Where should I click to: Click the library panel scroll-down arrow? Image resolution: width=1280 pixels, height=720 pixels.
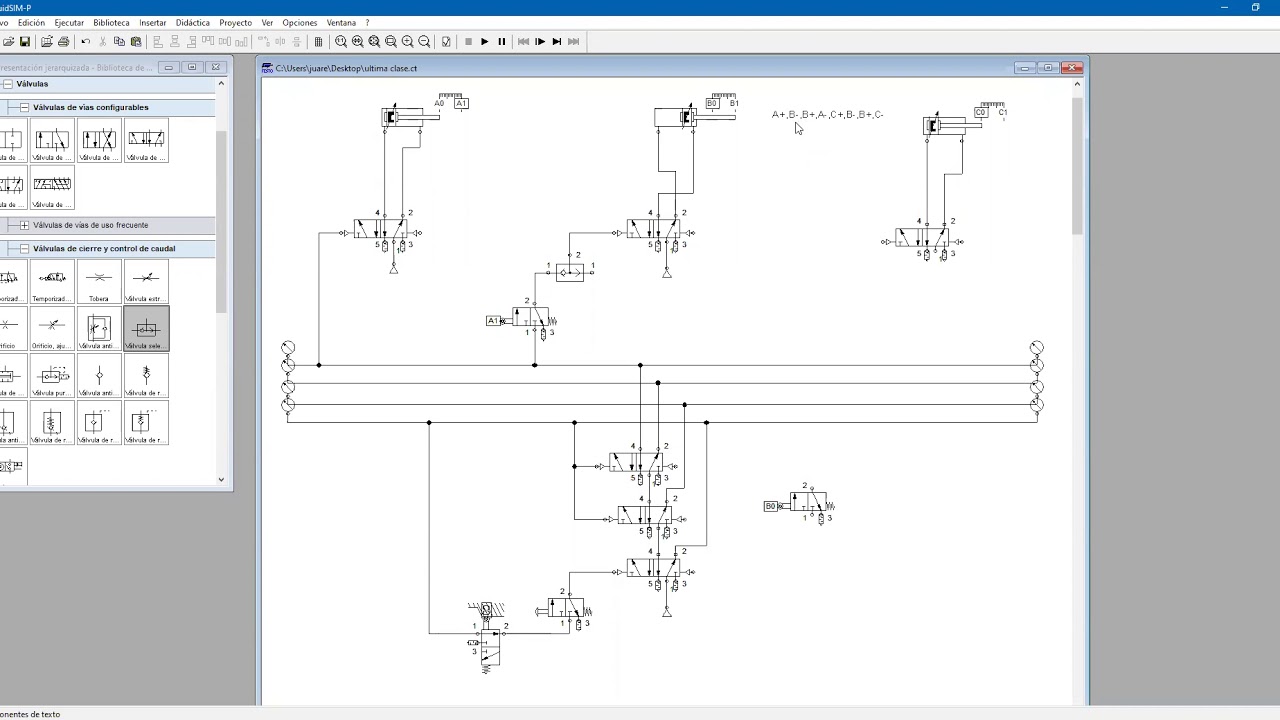pos(221,479)
